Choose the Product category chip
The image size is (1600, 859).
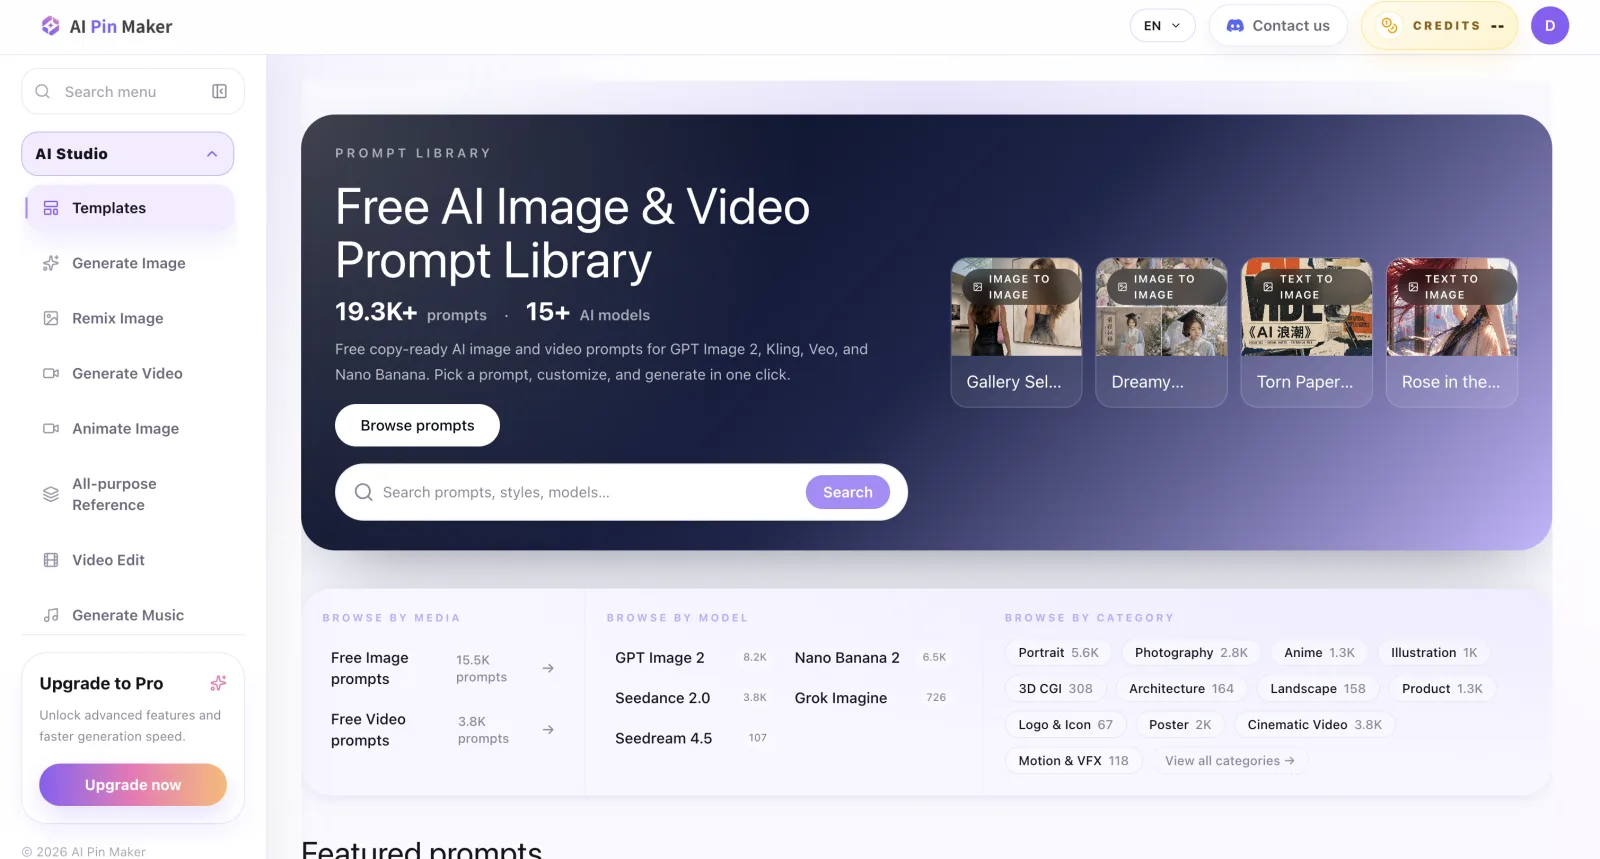(1442, 689)
